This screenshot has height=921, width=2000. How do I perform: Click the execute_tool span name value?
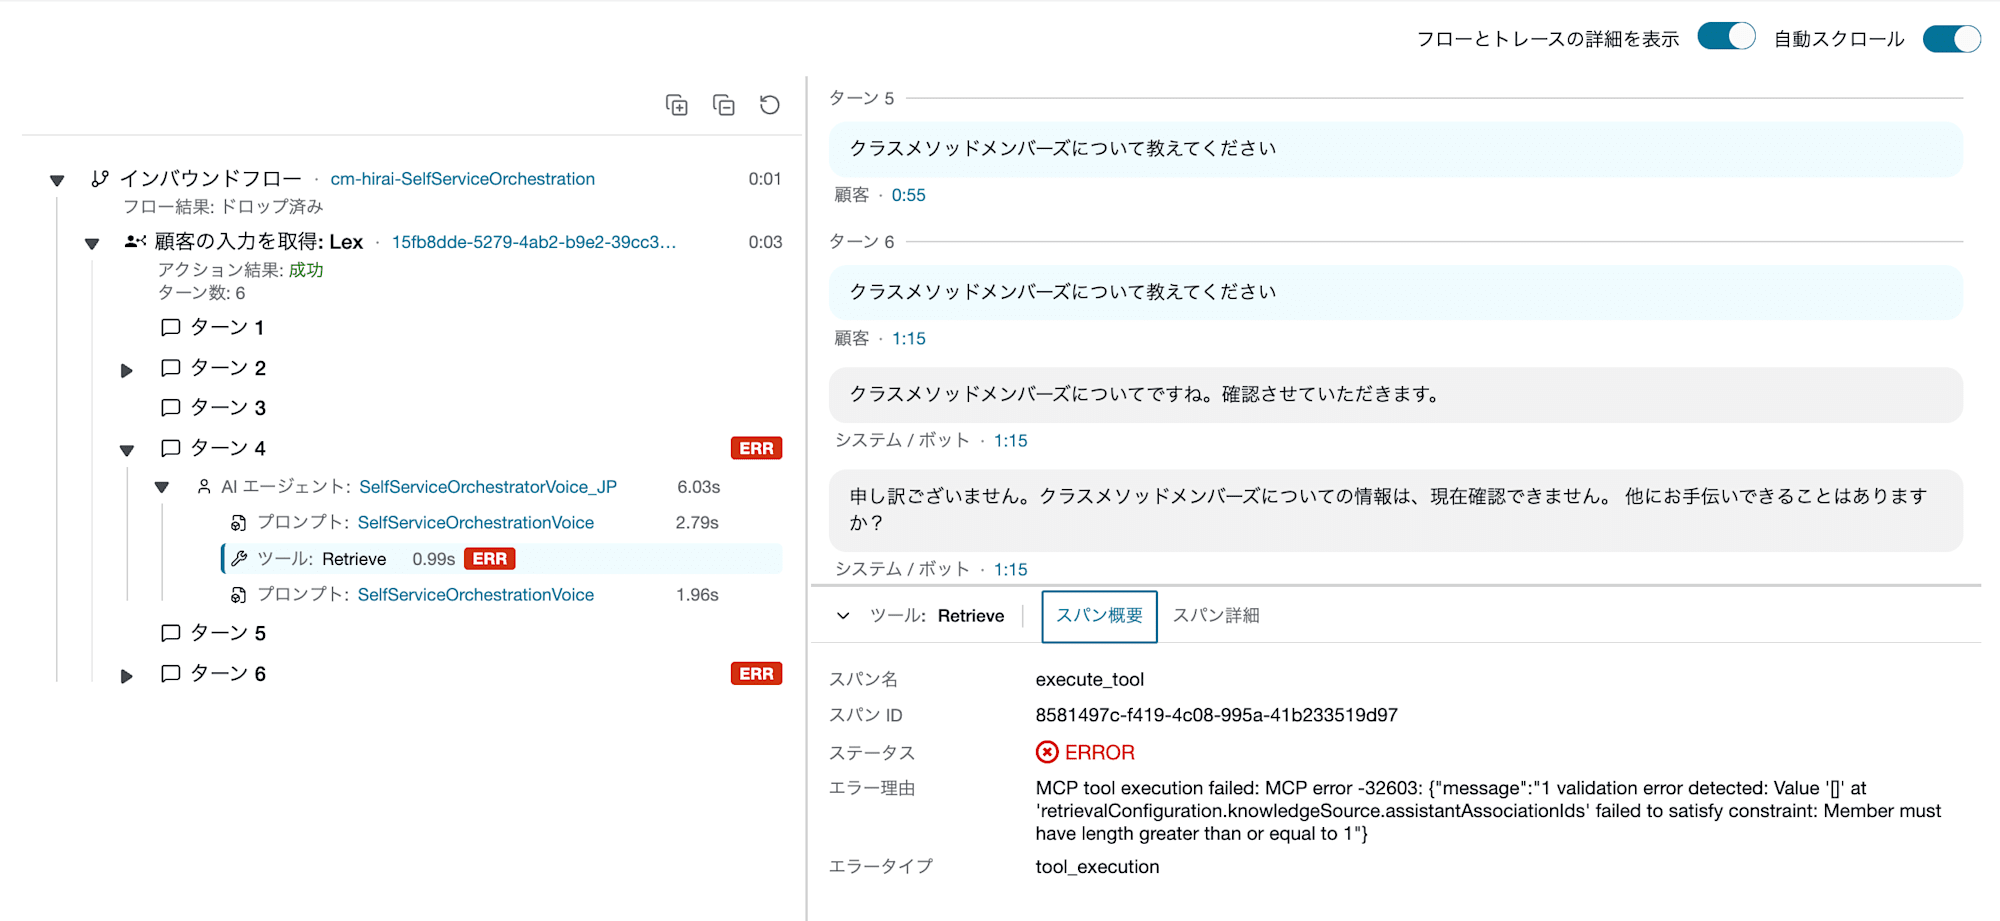(x=1090, y=680)
